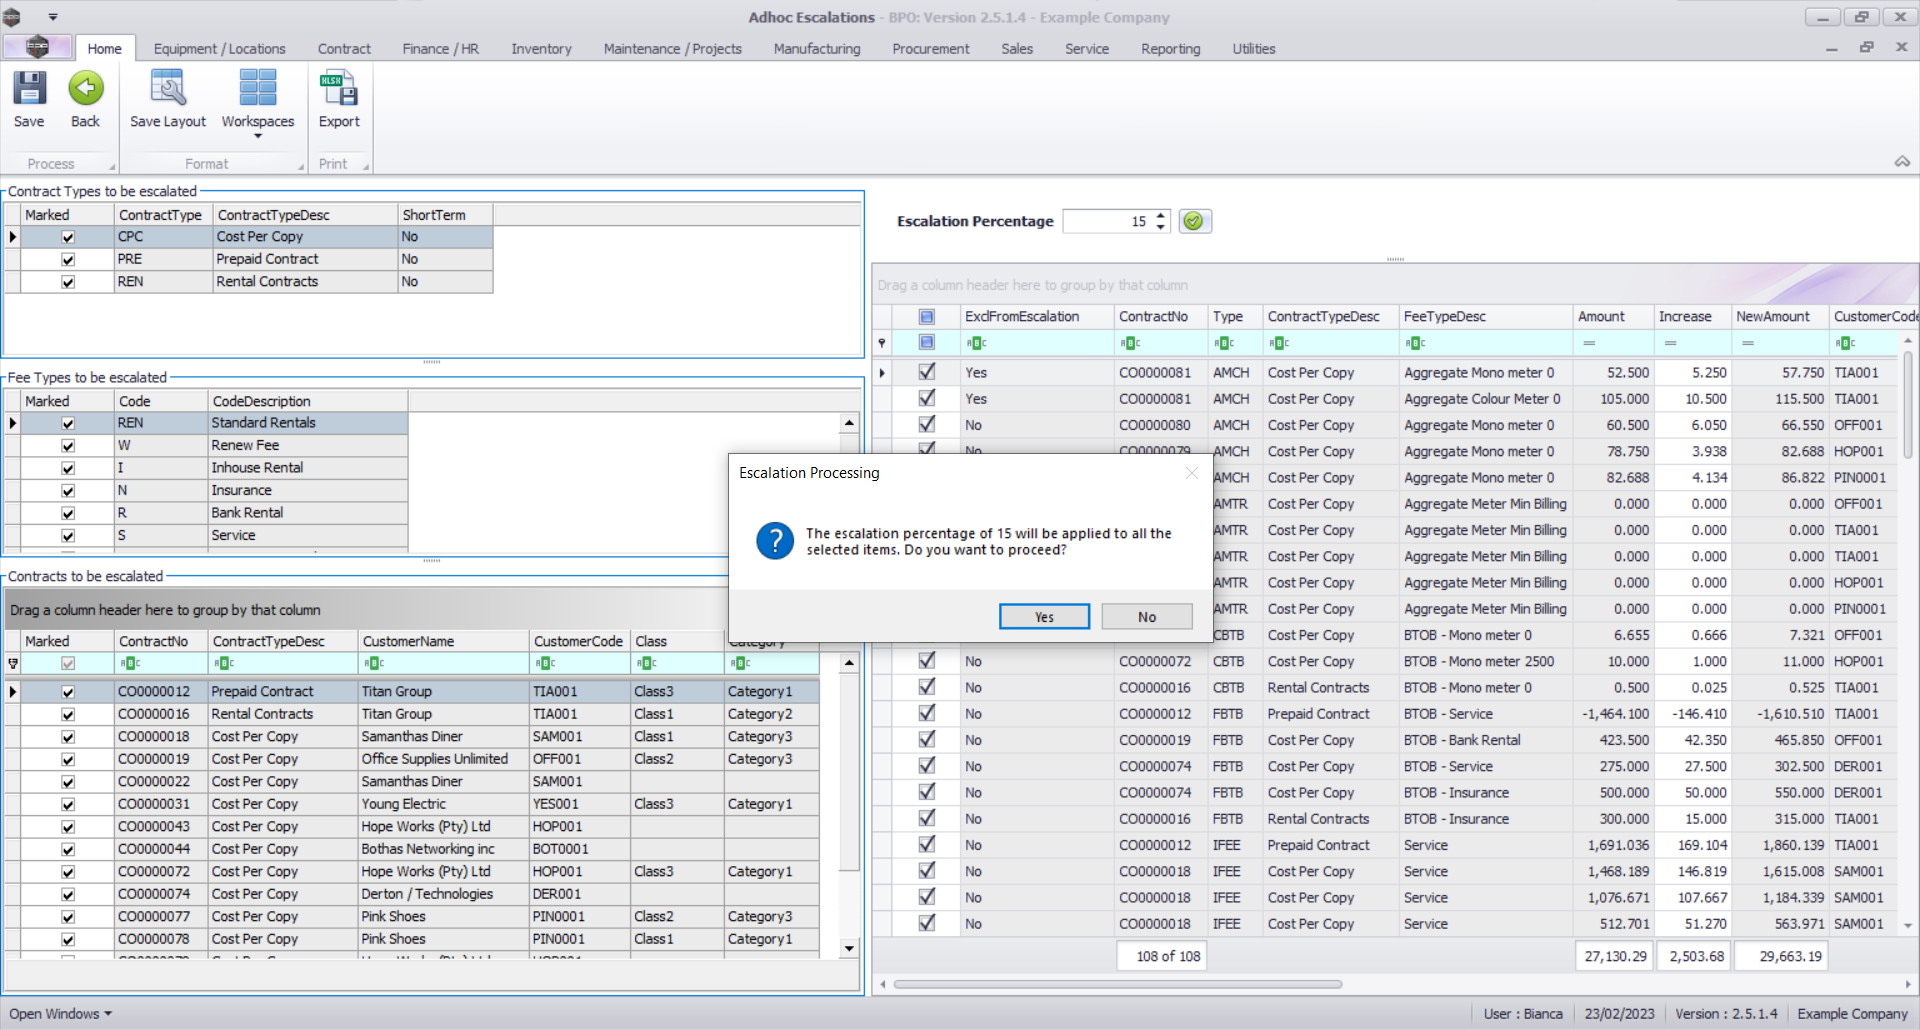1920x1030 pixels.
Task: Uncheck the Marked box for contract CO0000031
Action: [68, 805]
